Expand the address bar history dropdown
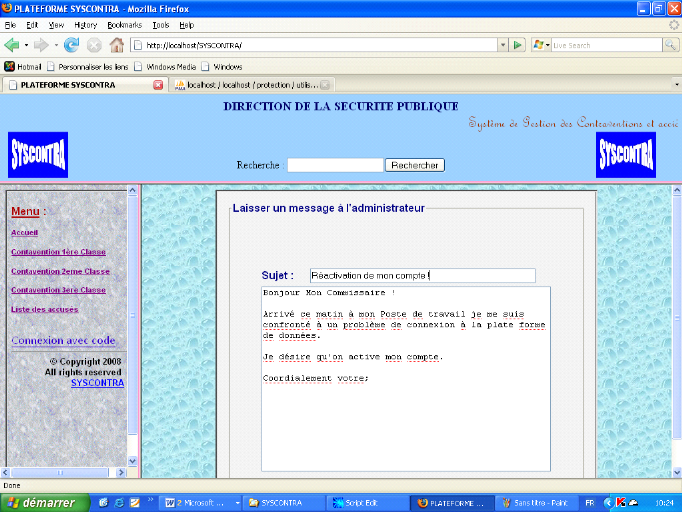 tap(501, 45)
